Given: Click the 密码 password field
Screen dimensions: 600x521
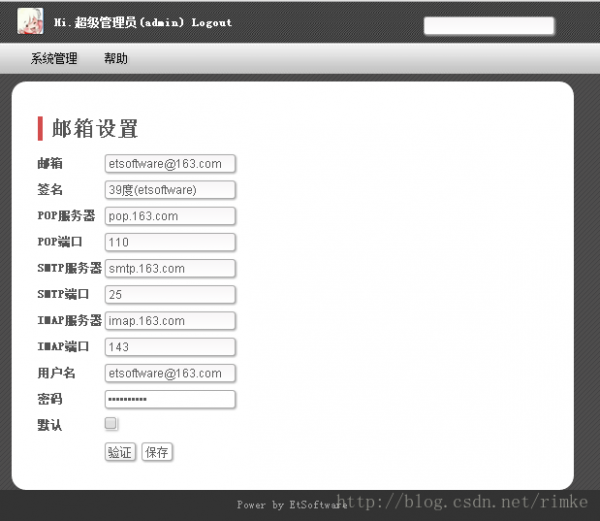Looking at the screenshot, I should 170,399.
